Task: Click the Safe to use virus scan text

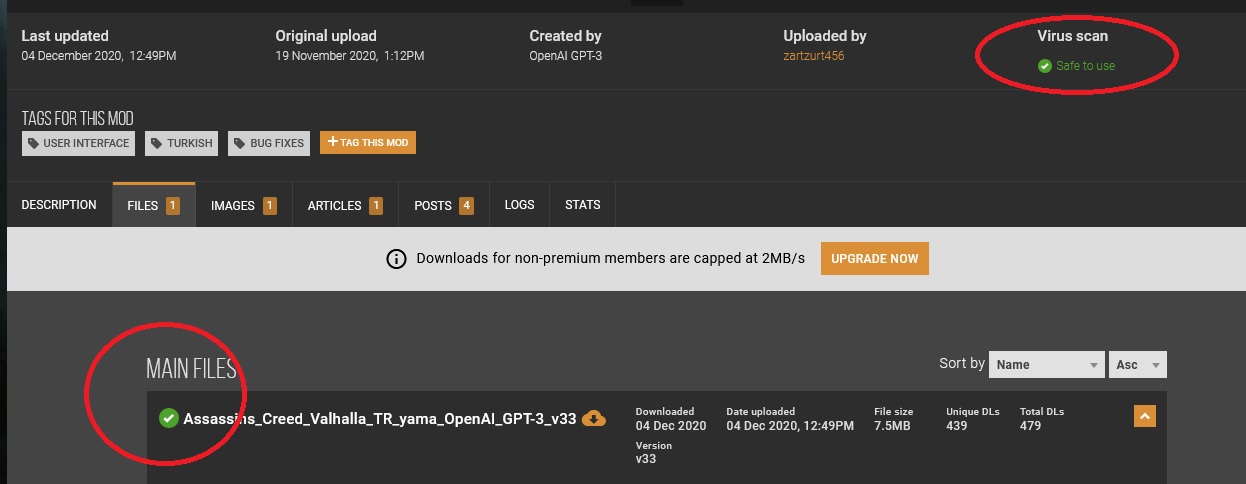Action: 1085,66
